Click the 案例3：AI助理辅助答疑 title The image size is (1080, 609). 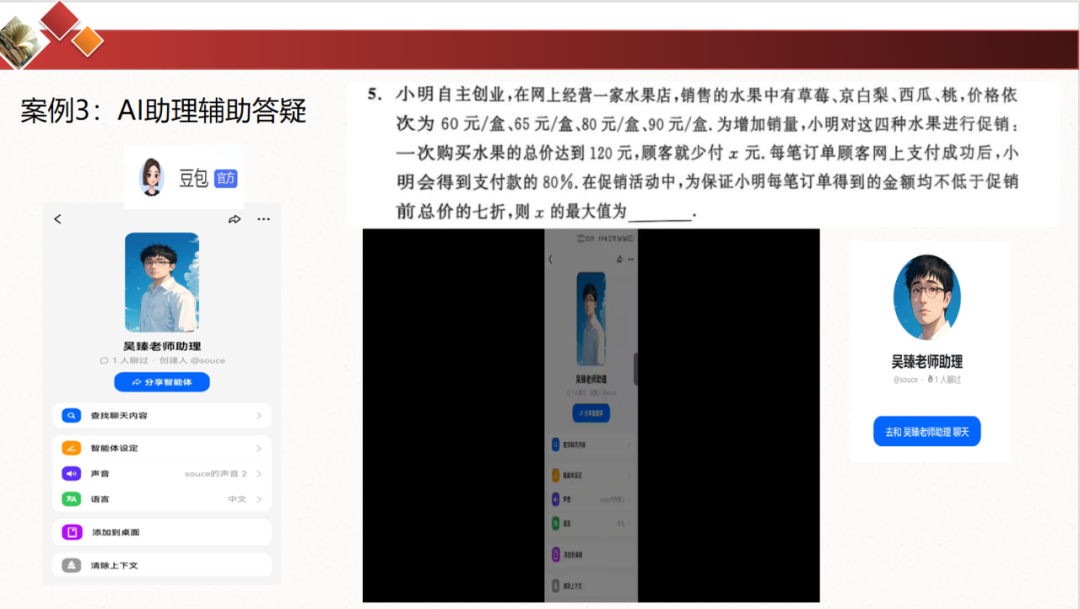[x=163, y=111]
